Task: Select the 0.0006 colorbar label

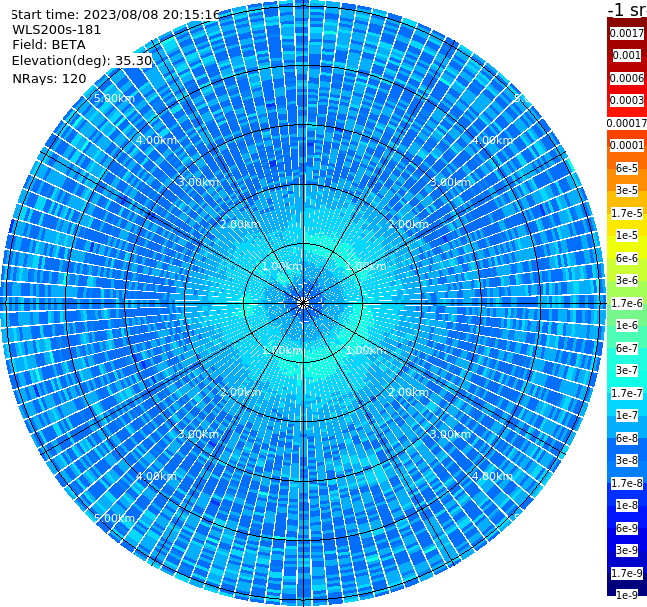Action: coord(627,78)
